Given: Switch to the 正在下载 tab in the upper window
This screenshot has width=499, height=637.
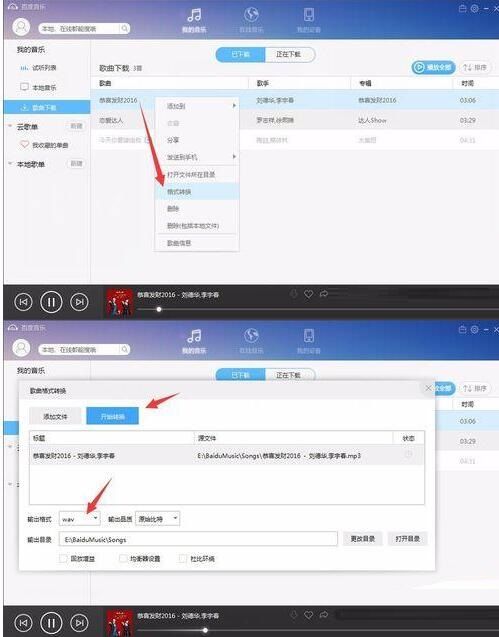Looking at the screenshot, I should (289, 54).
